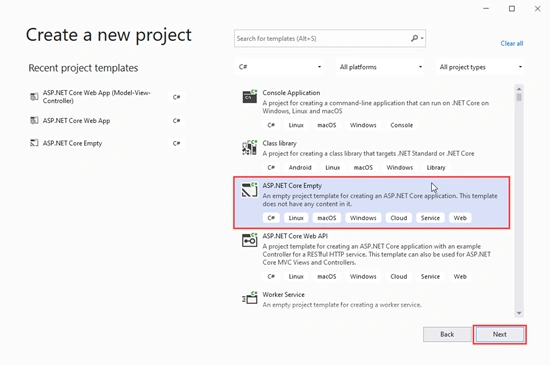Image resolution: width=550 pixels, height=365 pixels.
Task: Click scrollbar down arrow of template list
Action: tap(519, 313)
